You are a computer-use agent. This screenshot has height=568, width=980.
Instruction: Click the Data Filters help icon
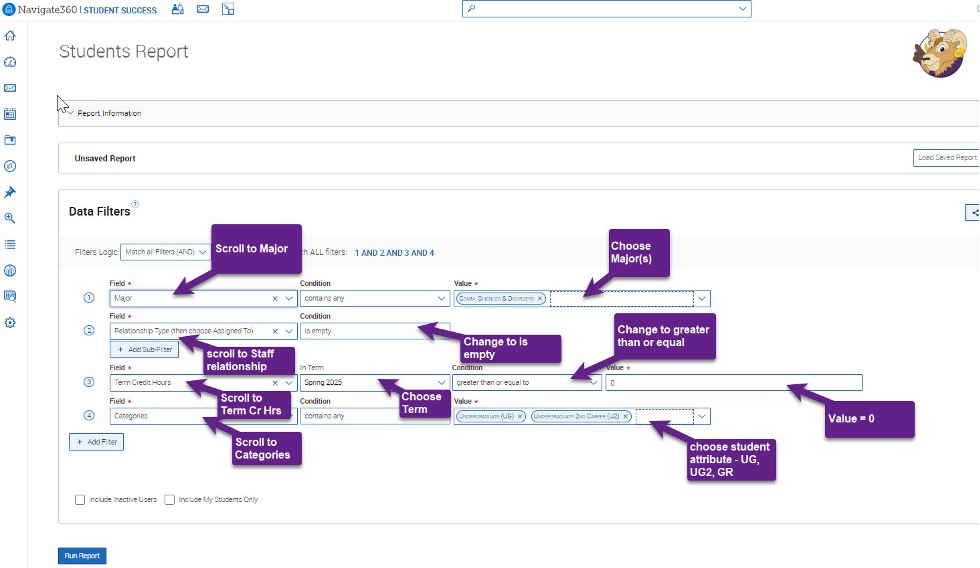coord(135,204)
